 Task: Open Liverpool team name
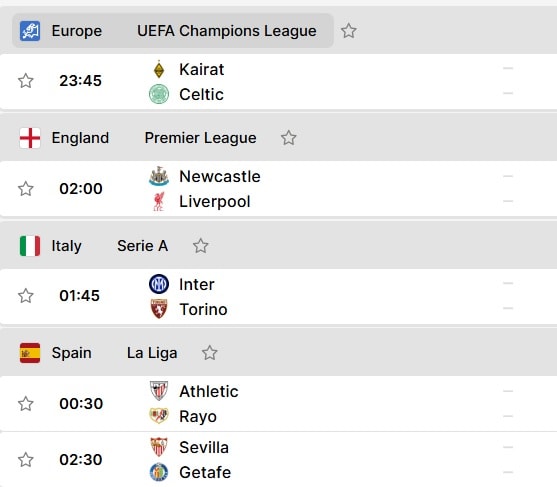(215, 201)
